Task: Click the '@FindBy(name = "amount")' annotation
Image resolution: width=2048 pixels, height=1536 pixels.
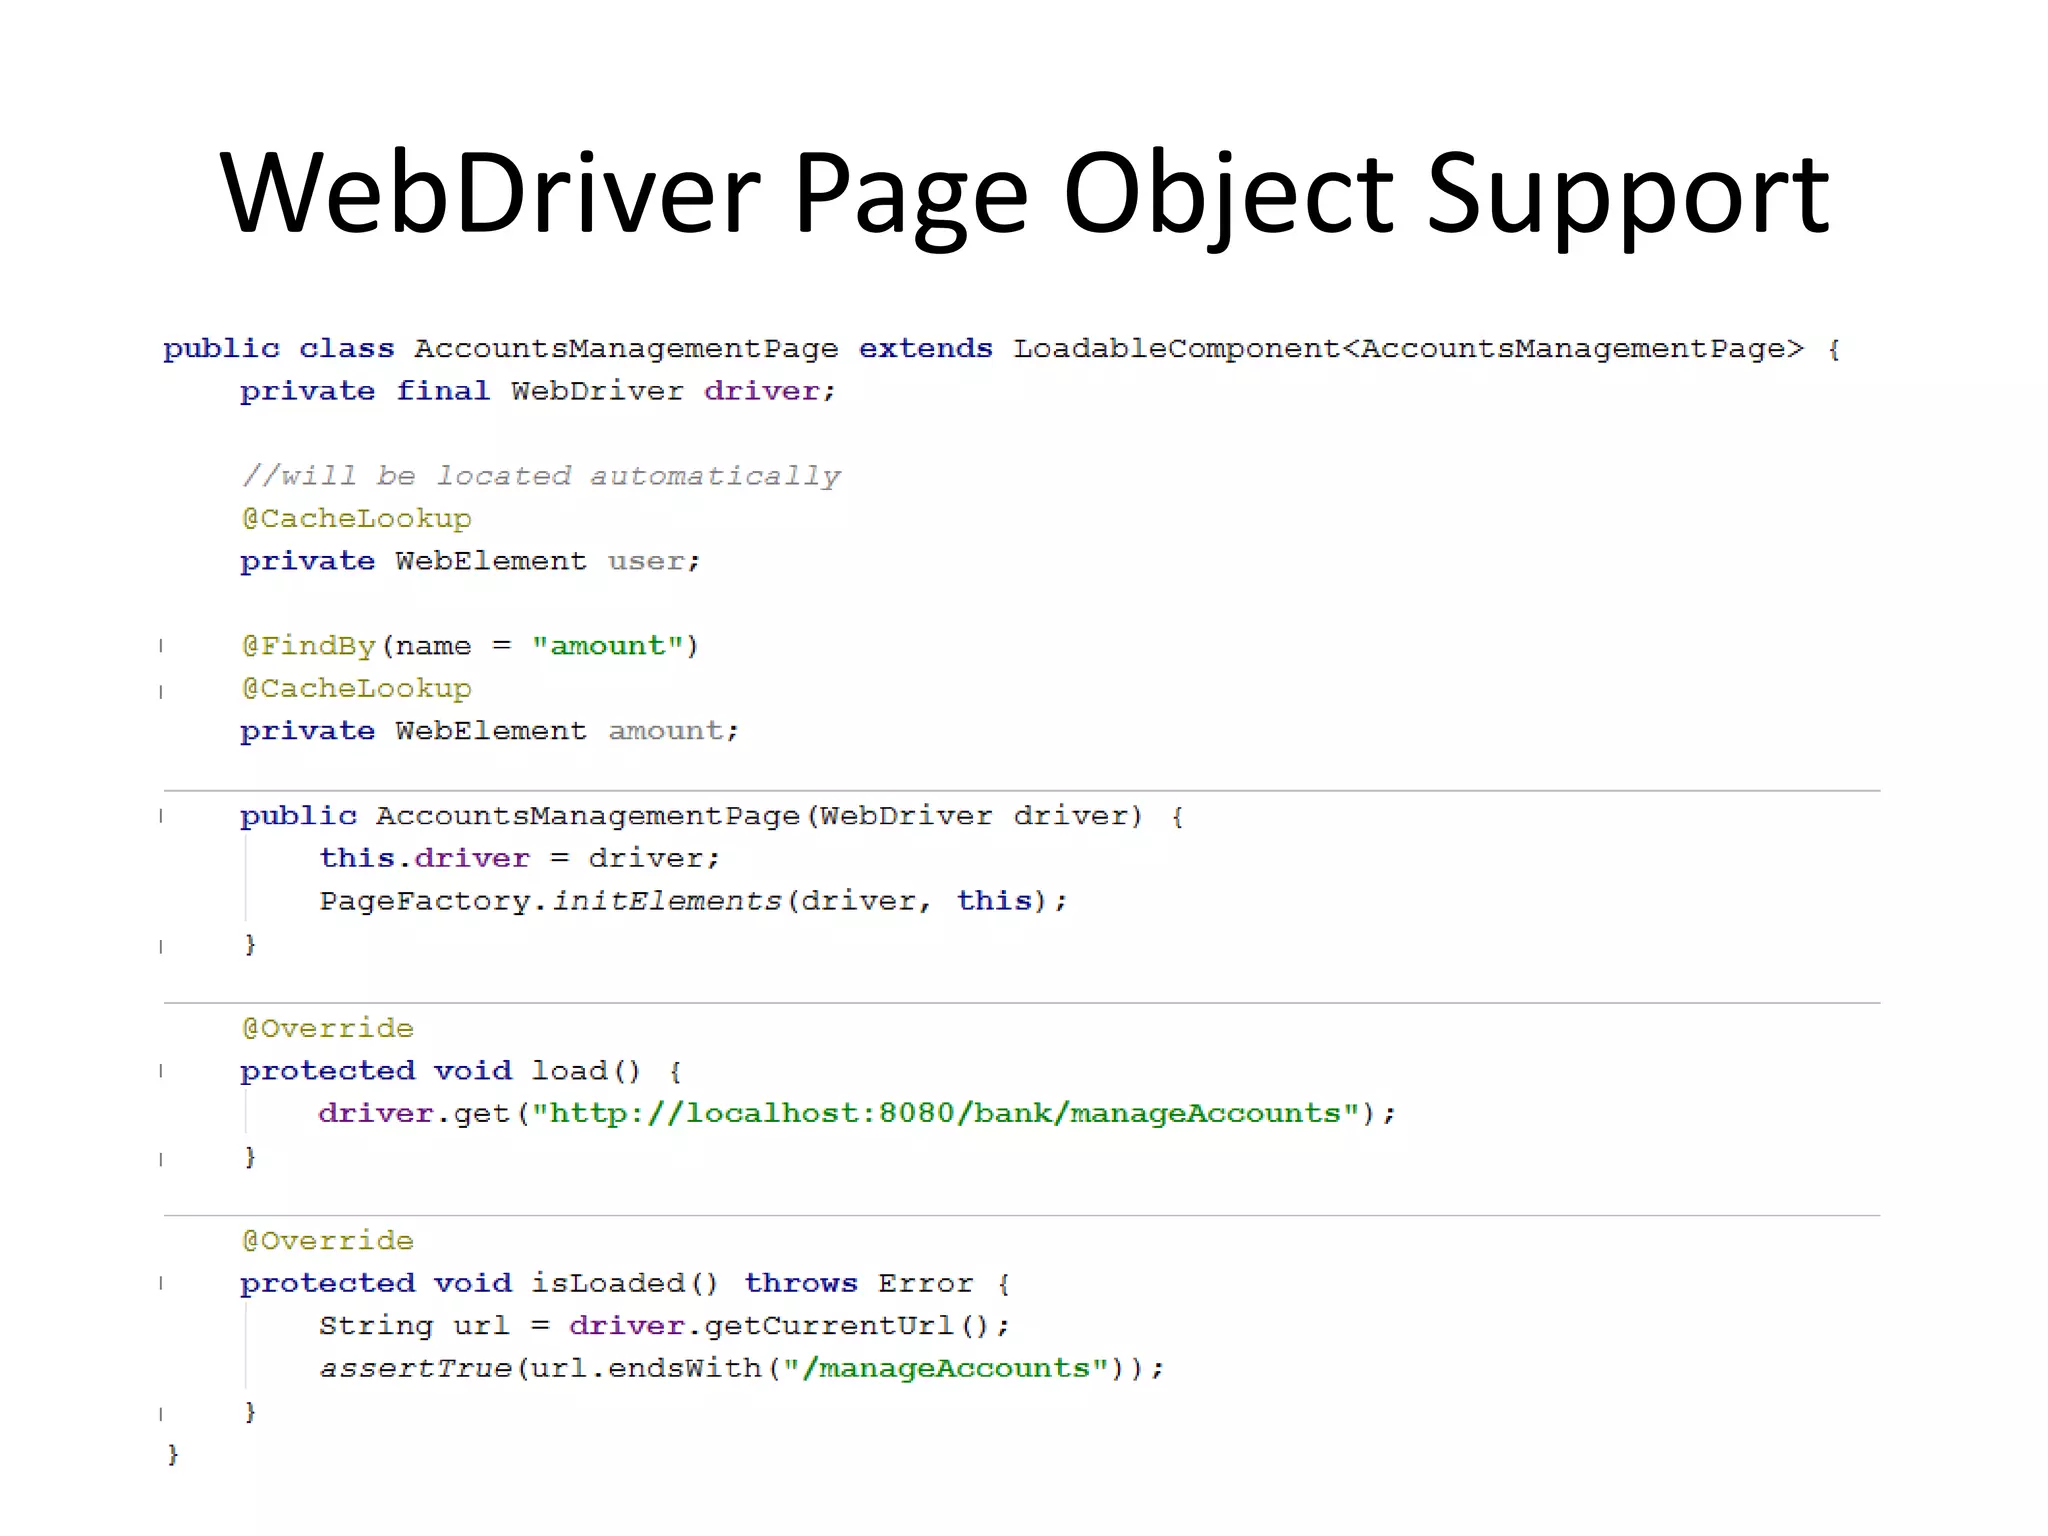Action: coord(470,646)
